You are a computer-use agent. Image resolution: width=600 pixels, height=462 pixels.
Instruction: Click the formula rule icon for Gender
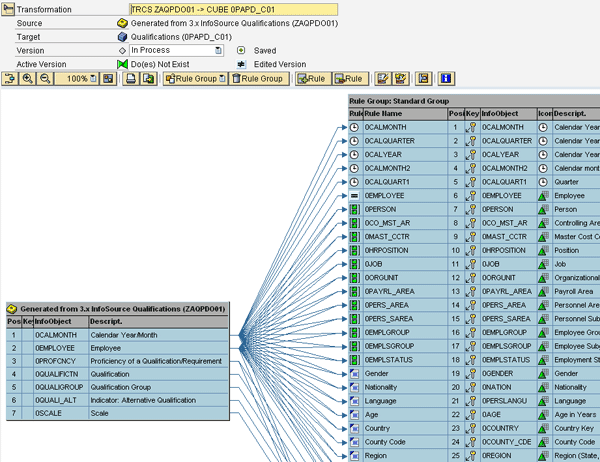tap(355, 372)
